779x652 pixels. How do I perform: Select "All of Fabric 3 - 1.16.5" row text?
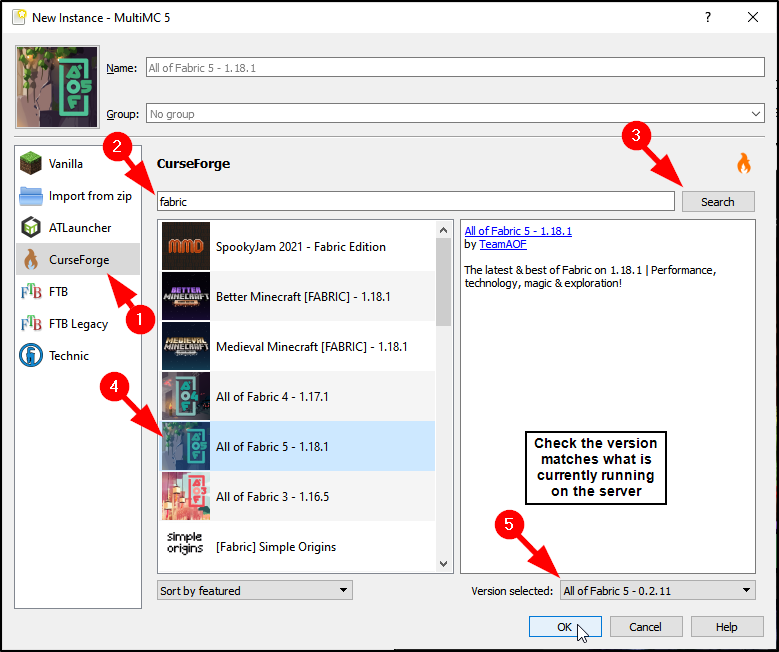[x=272, y=496]
